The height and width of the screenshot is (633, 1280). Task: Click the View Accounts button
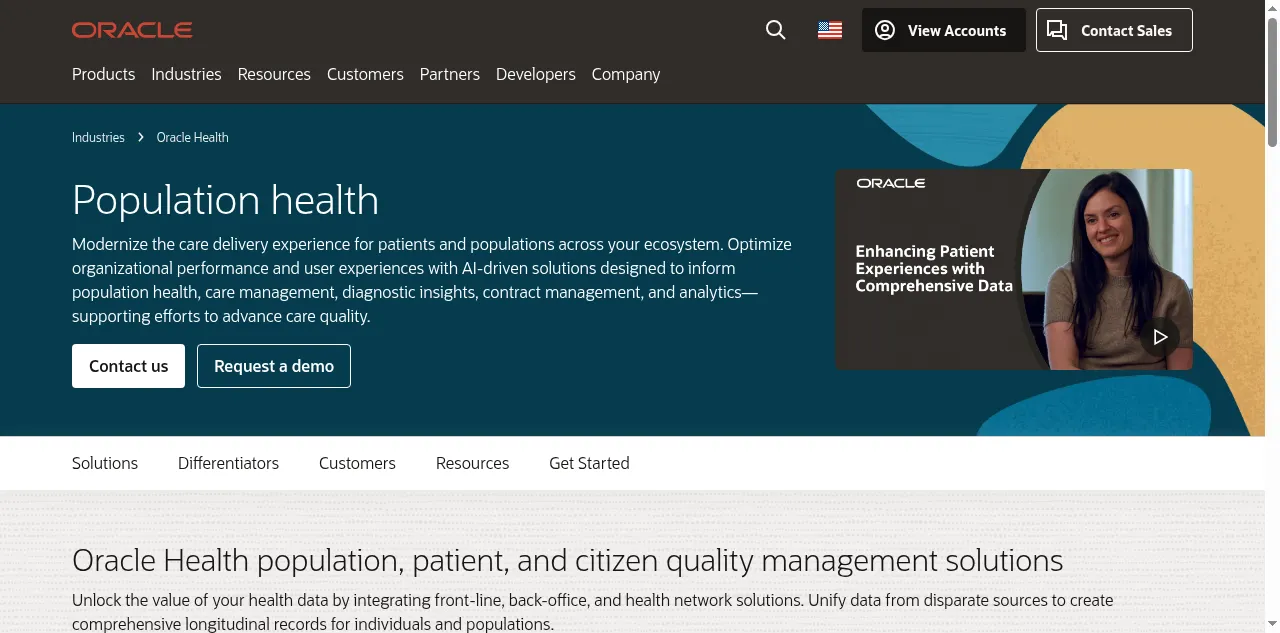944,30
